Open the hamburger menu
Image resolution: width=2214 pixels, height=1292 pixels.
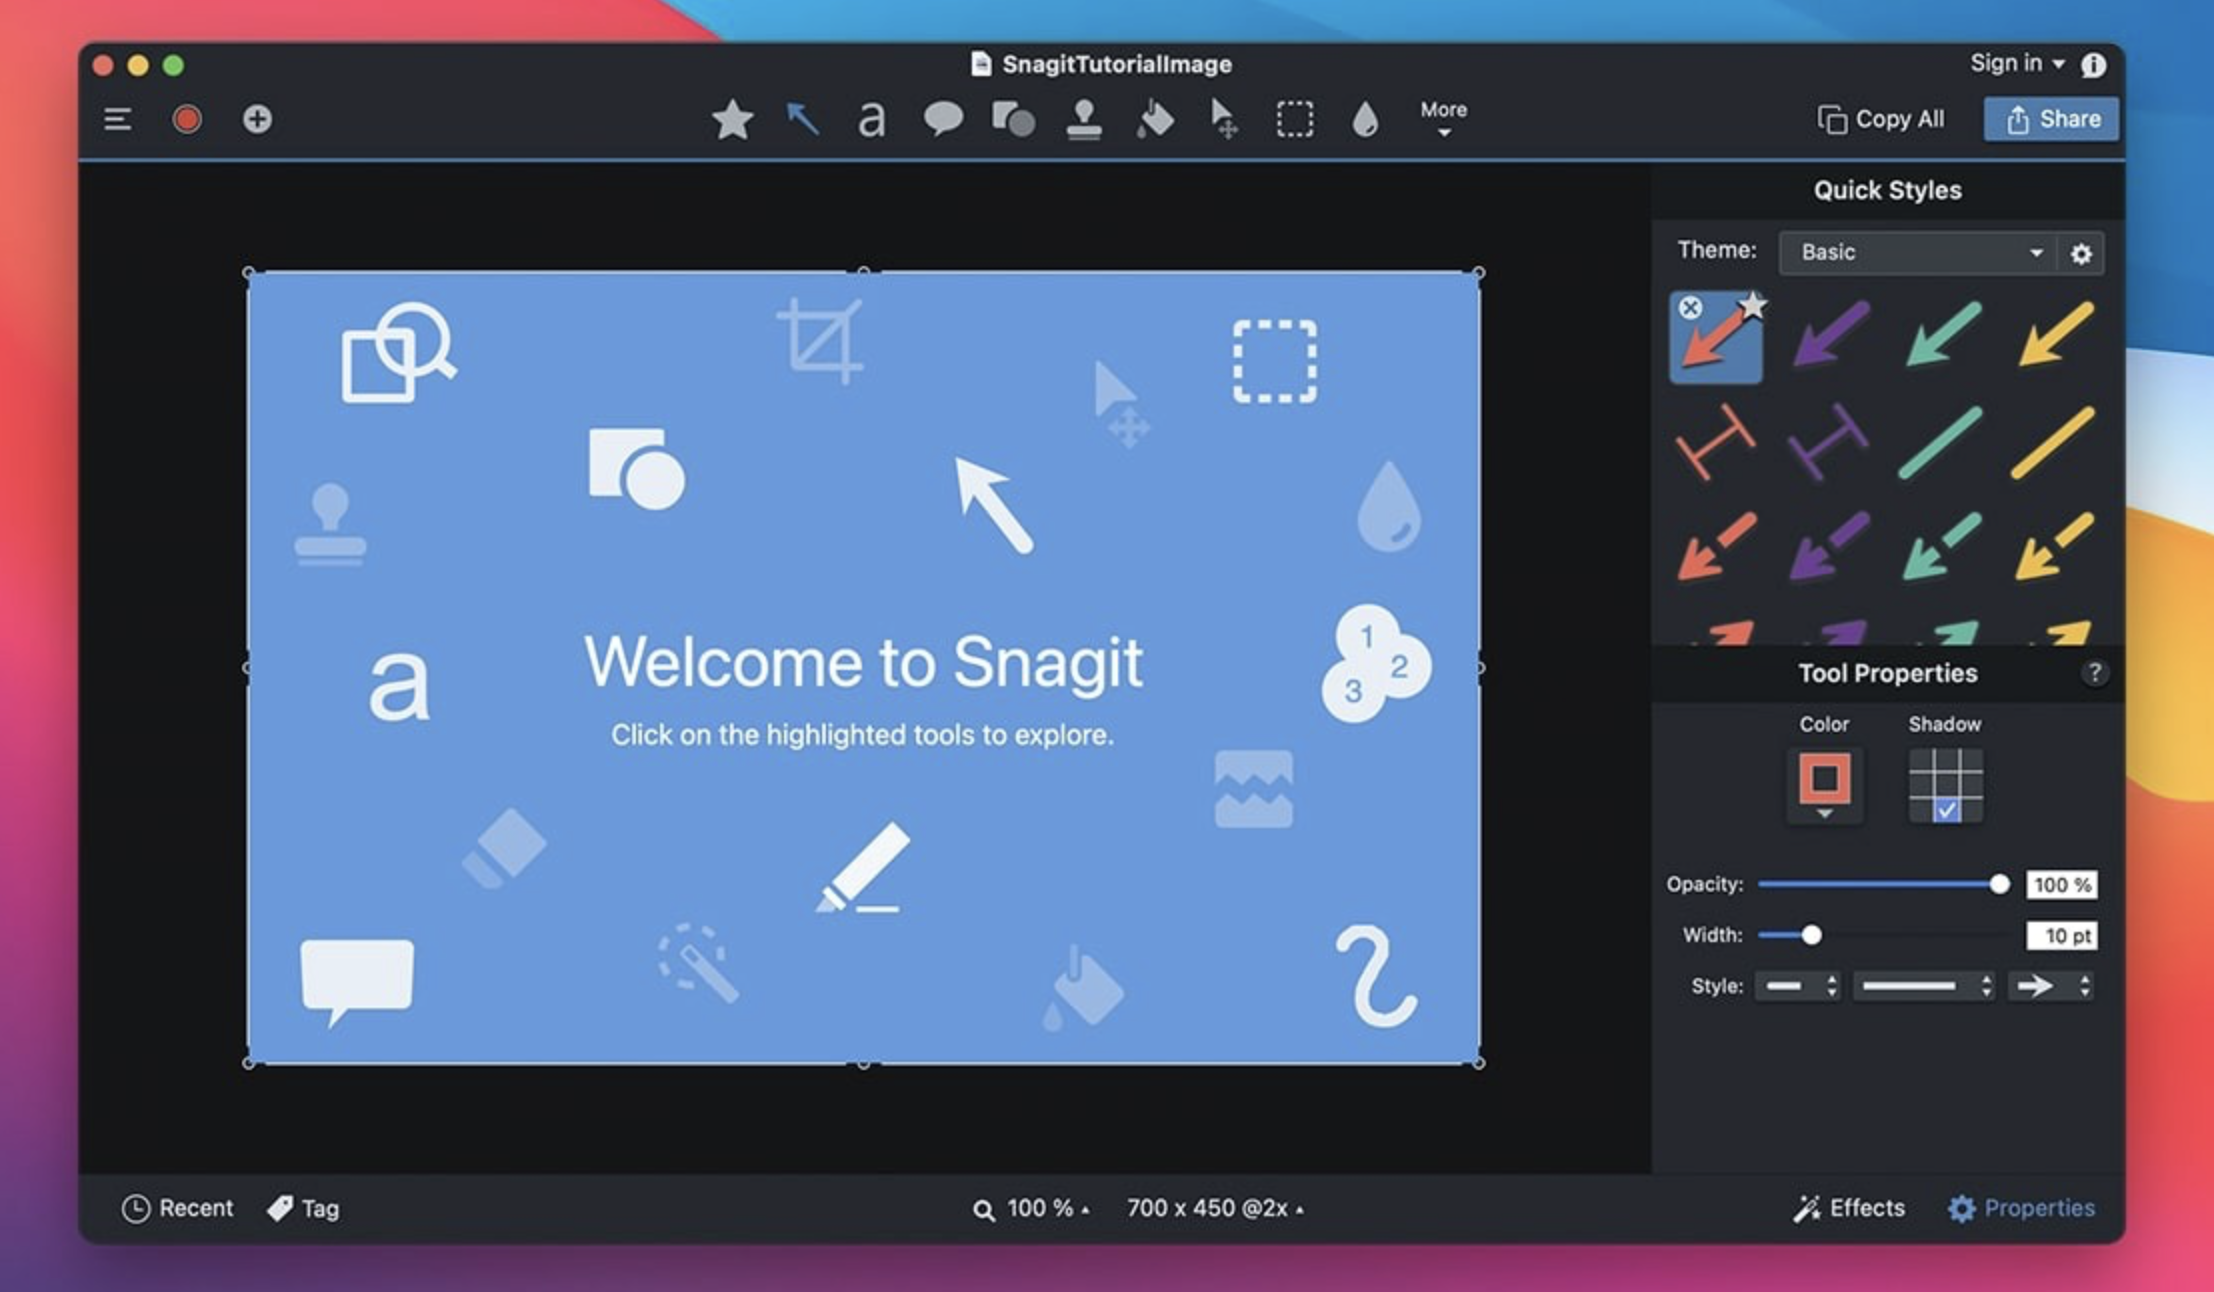[117, 118]
